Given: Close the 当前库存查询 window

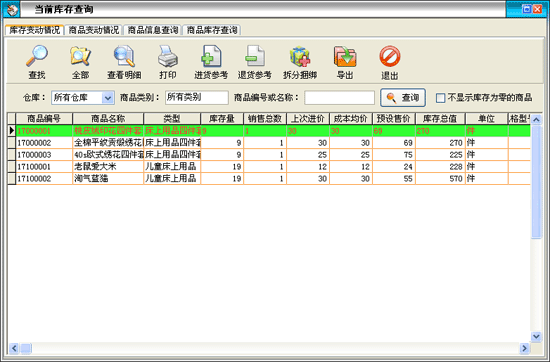Looking at the screenshot, I should (537, 9).
